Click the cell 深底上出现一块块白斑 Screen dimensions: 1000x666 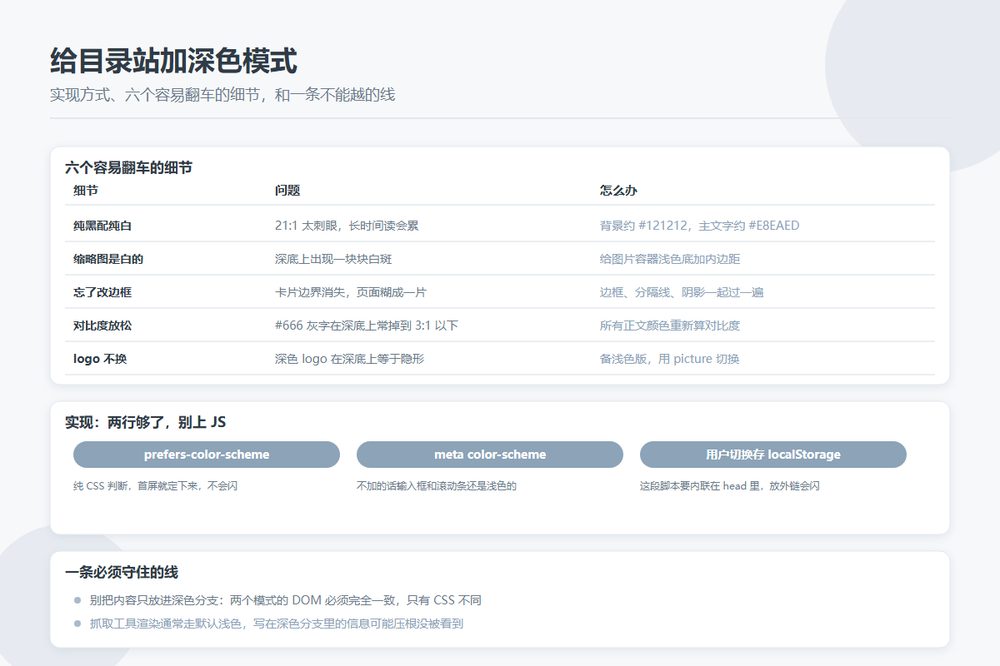pyautogui.click(x=334, y=259)
